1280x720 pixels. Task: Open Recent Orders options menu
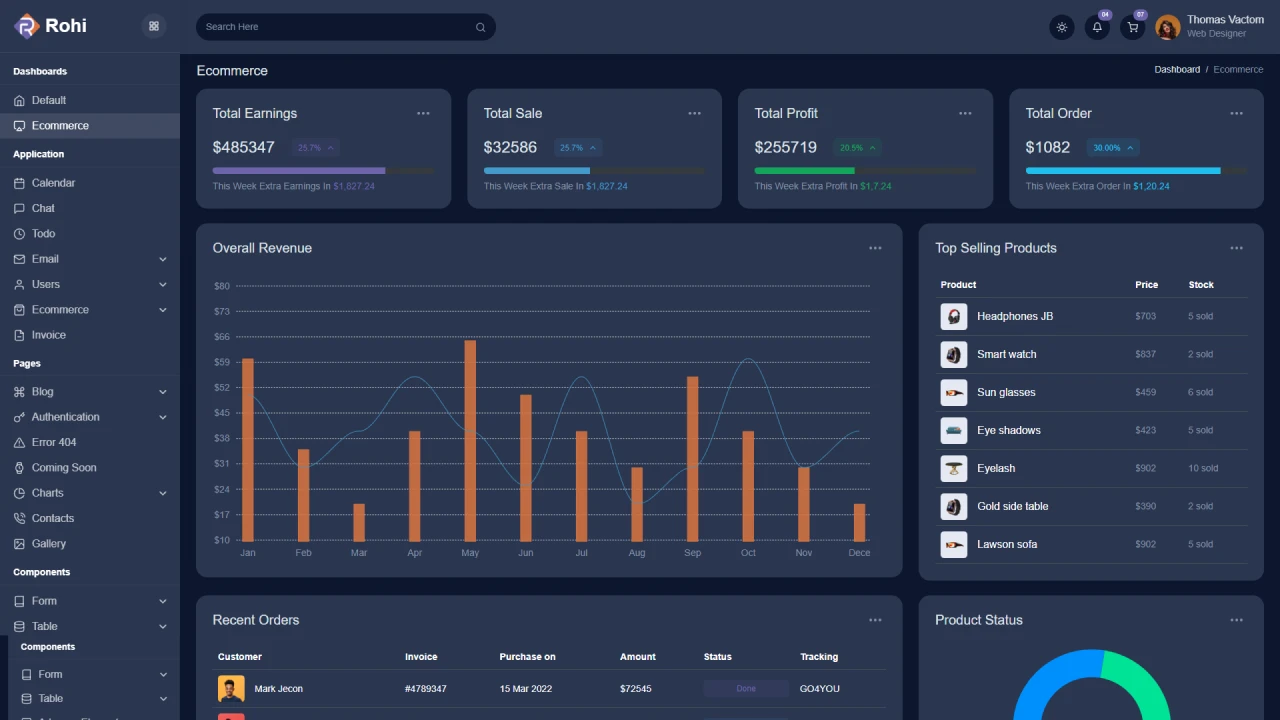875,620
